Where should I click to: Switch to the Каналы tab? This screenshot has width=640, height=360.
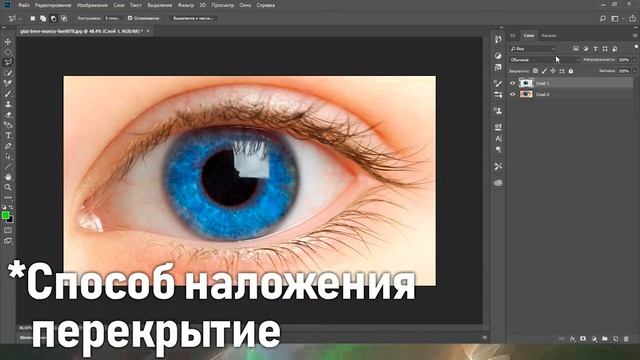coord(549,36)
